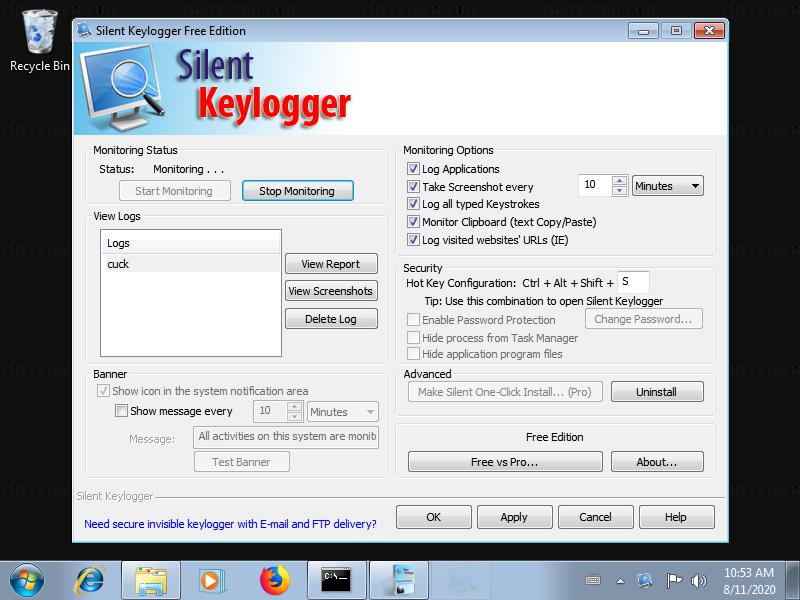The width and height of the screenshot is (800, 600).
Task: Toggle Show icon in system notification area
Action: pyautogui.click(x=103, y=391)
